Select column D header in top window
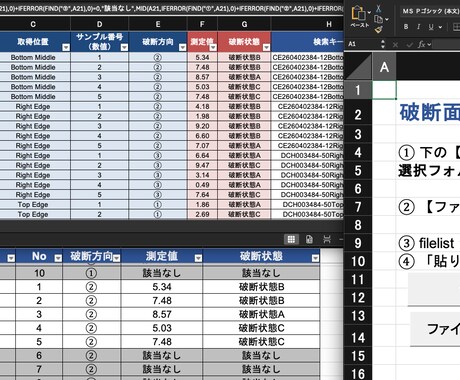 (99, 24)
